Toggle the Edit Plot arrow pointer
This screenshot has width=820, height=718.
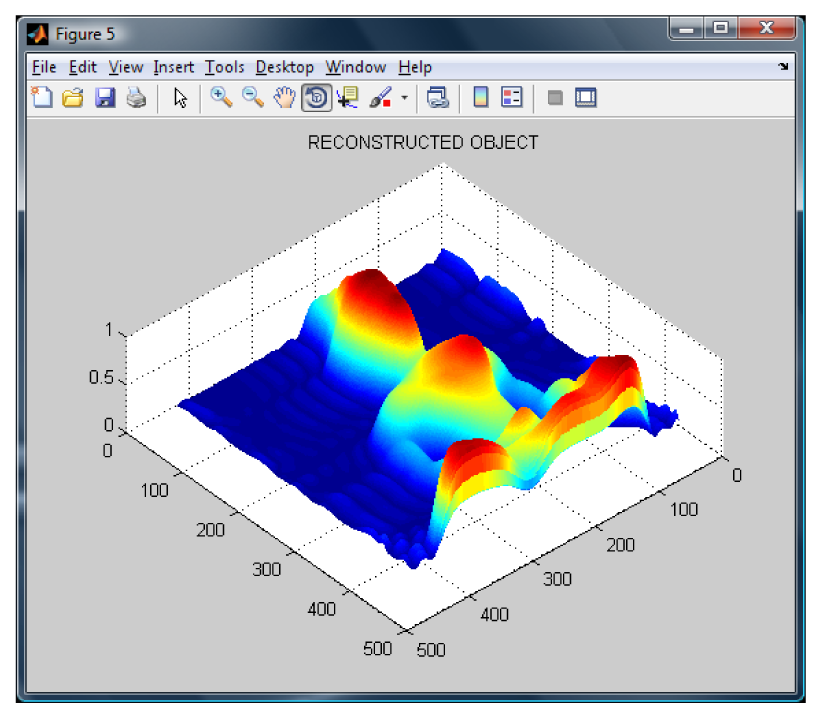(x=180, y=98)
